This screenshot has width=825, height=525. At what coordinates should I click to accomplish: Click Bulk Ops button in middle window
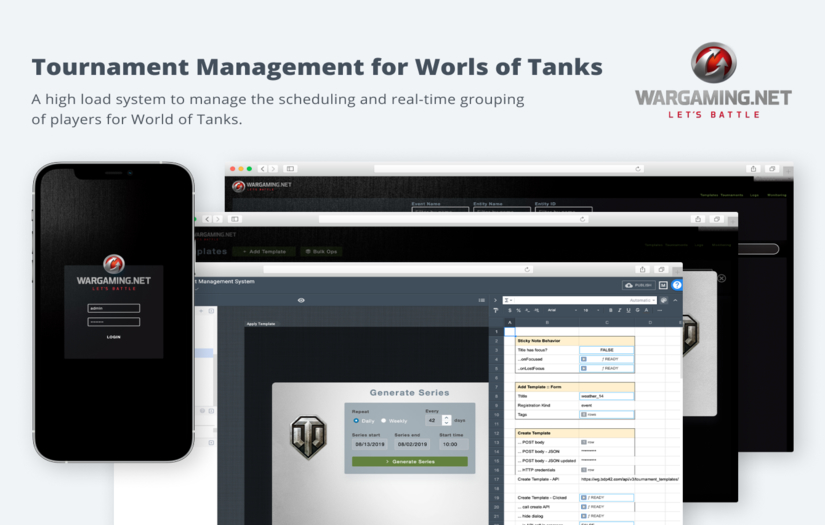(x=321, y=251)
